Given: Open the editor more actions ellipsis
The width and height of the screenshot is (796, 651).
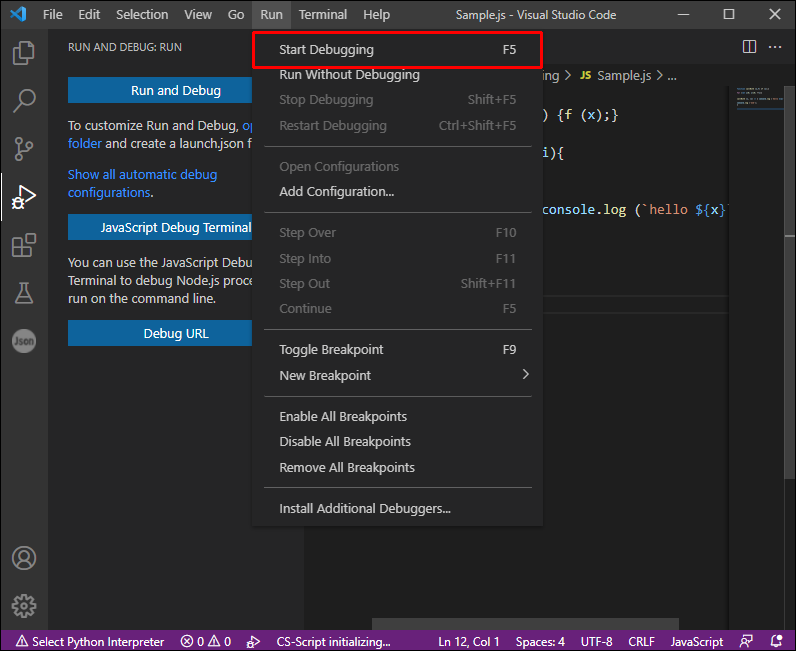Looking at the screenshot, I should 775,47.
